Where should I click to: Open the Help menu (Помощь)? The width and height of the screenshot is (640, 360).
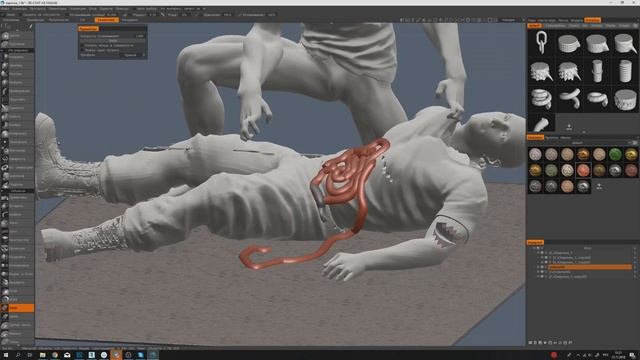[122, 9]
